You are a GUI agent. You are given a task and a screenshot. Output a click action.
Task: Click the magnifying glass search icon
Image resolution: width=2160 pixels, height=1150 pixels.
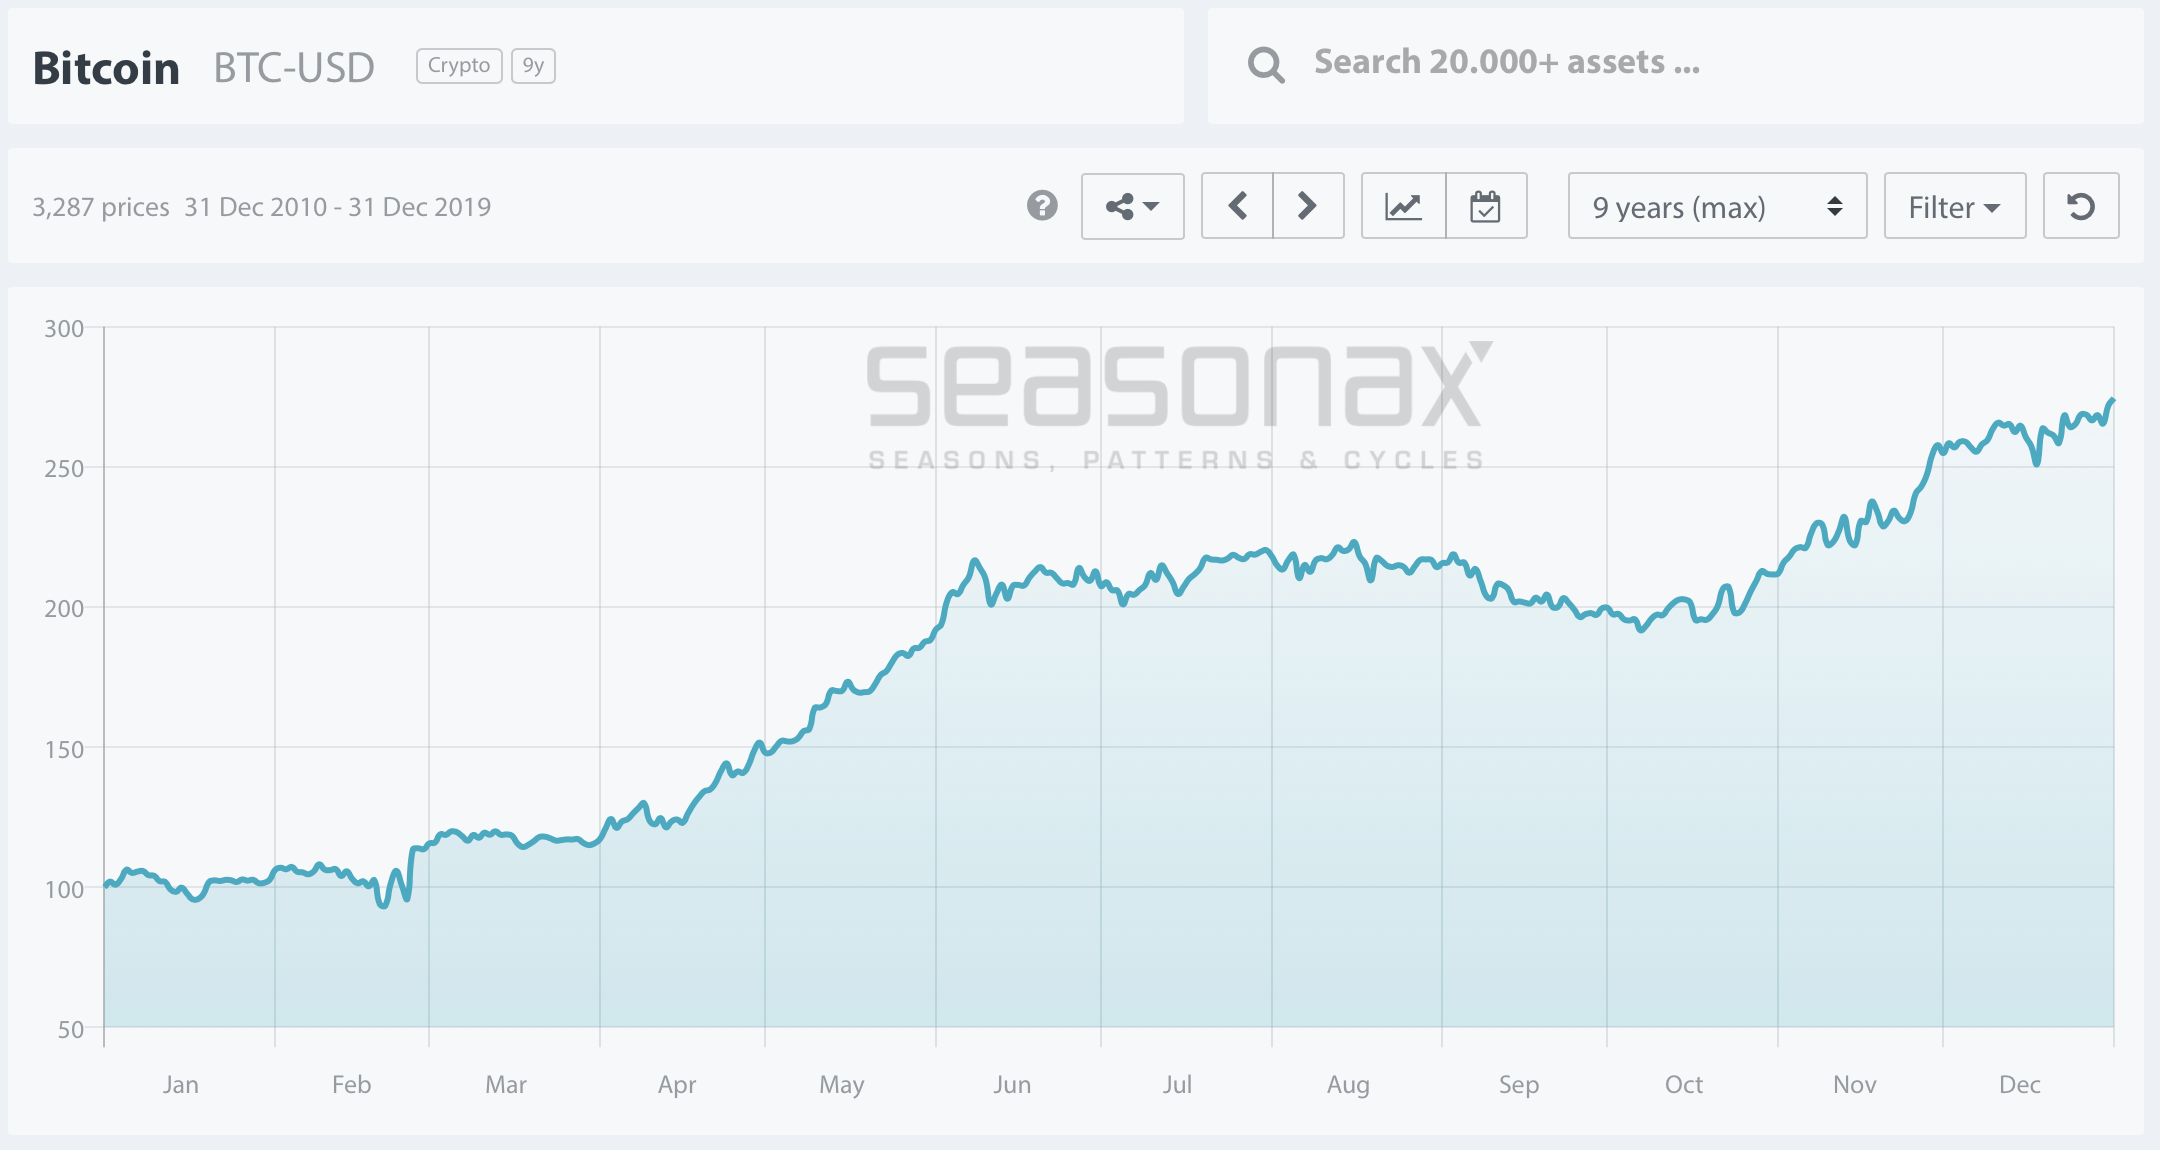1266,65
